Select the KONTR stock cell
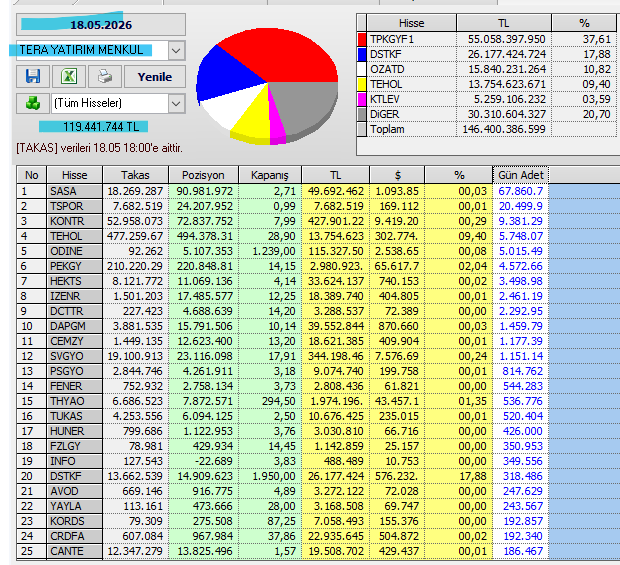620x565 pixels. pyautogui.click(x=74, y=221)
